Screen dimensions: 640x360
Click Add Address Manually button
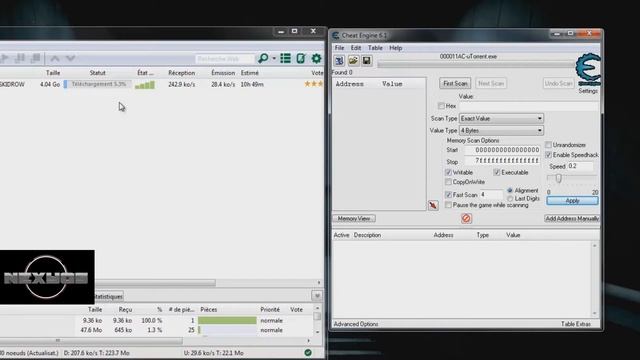[572, 218]
